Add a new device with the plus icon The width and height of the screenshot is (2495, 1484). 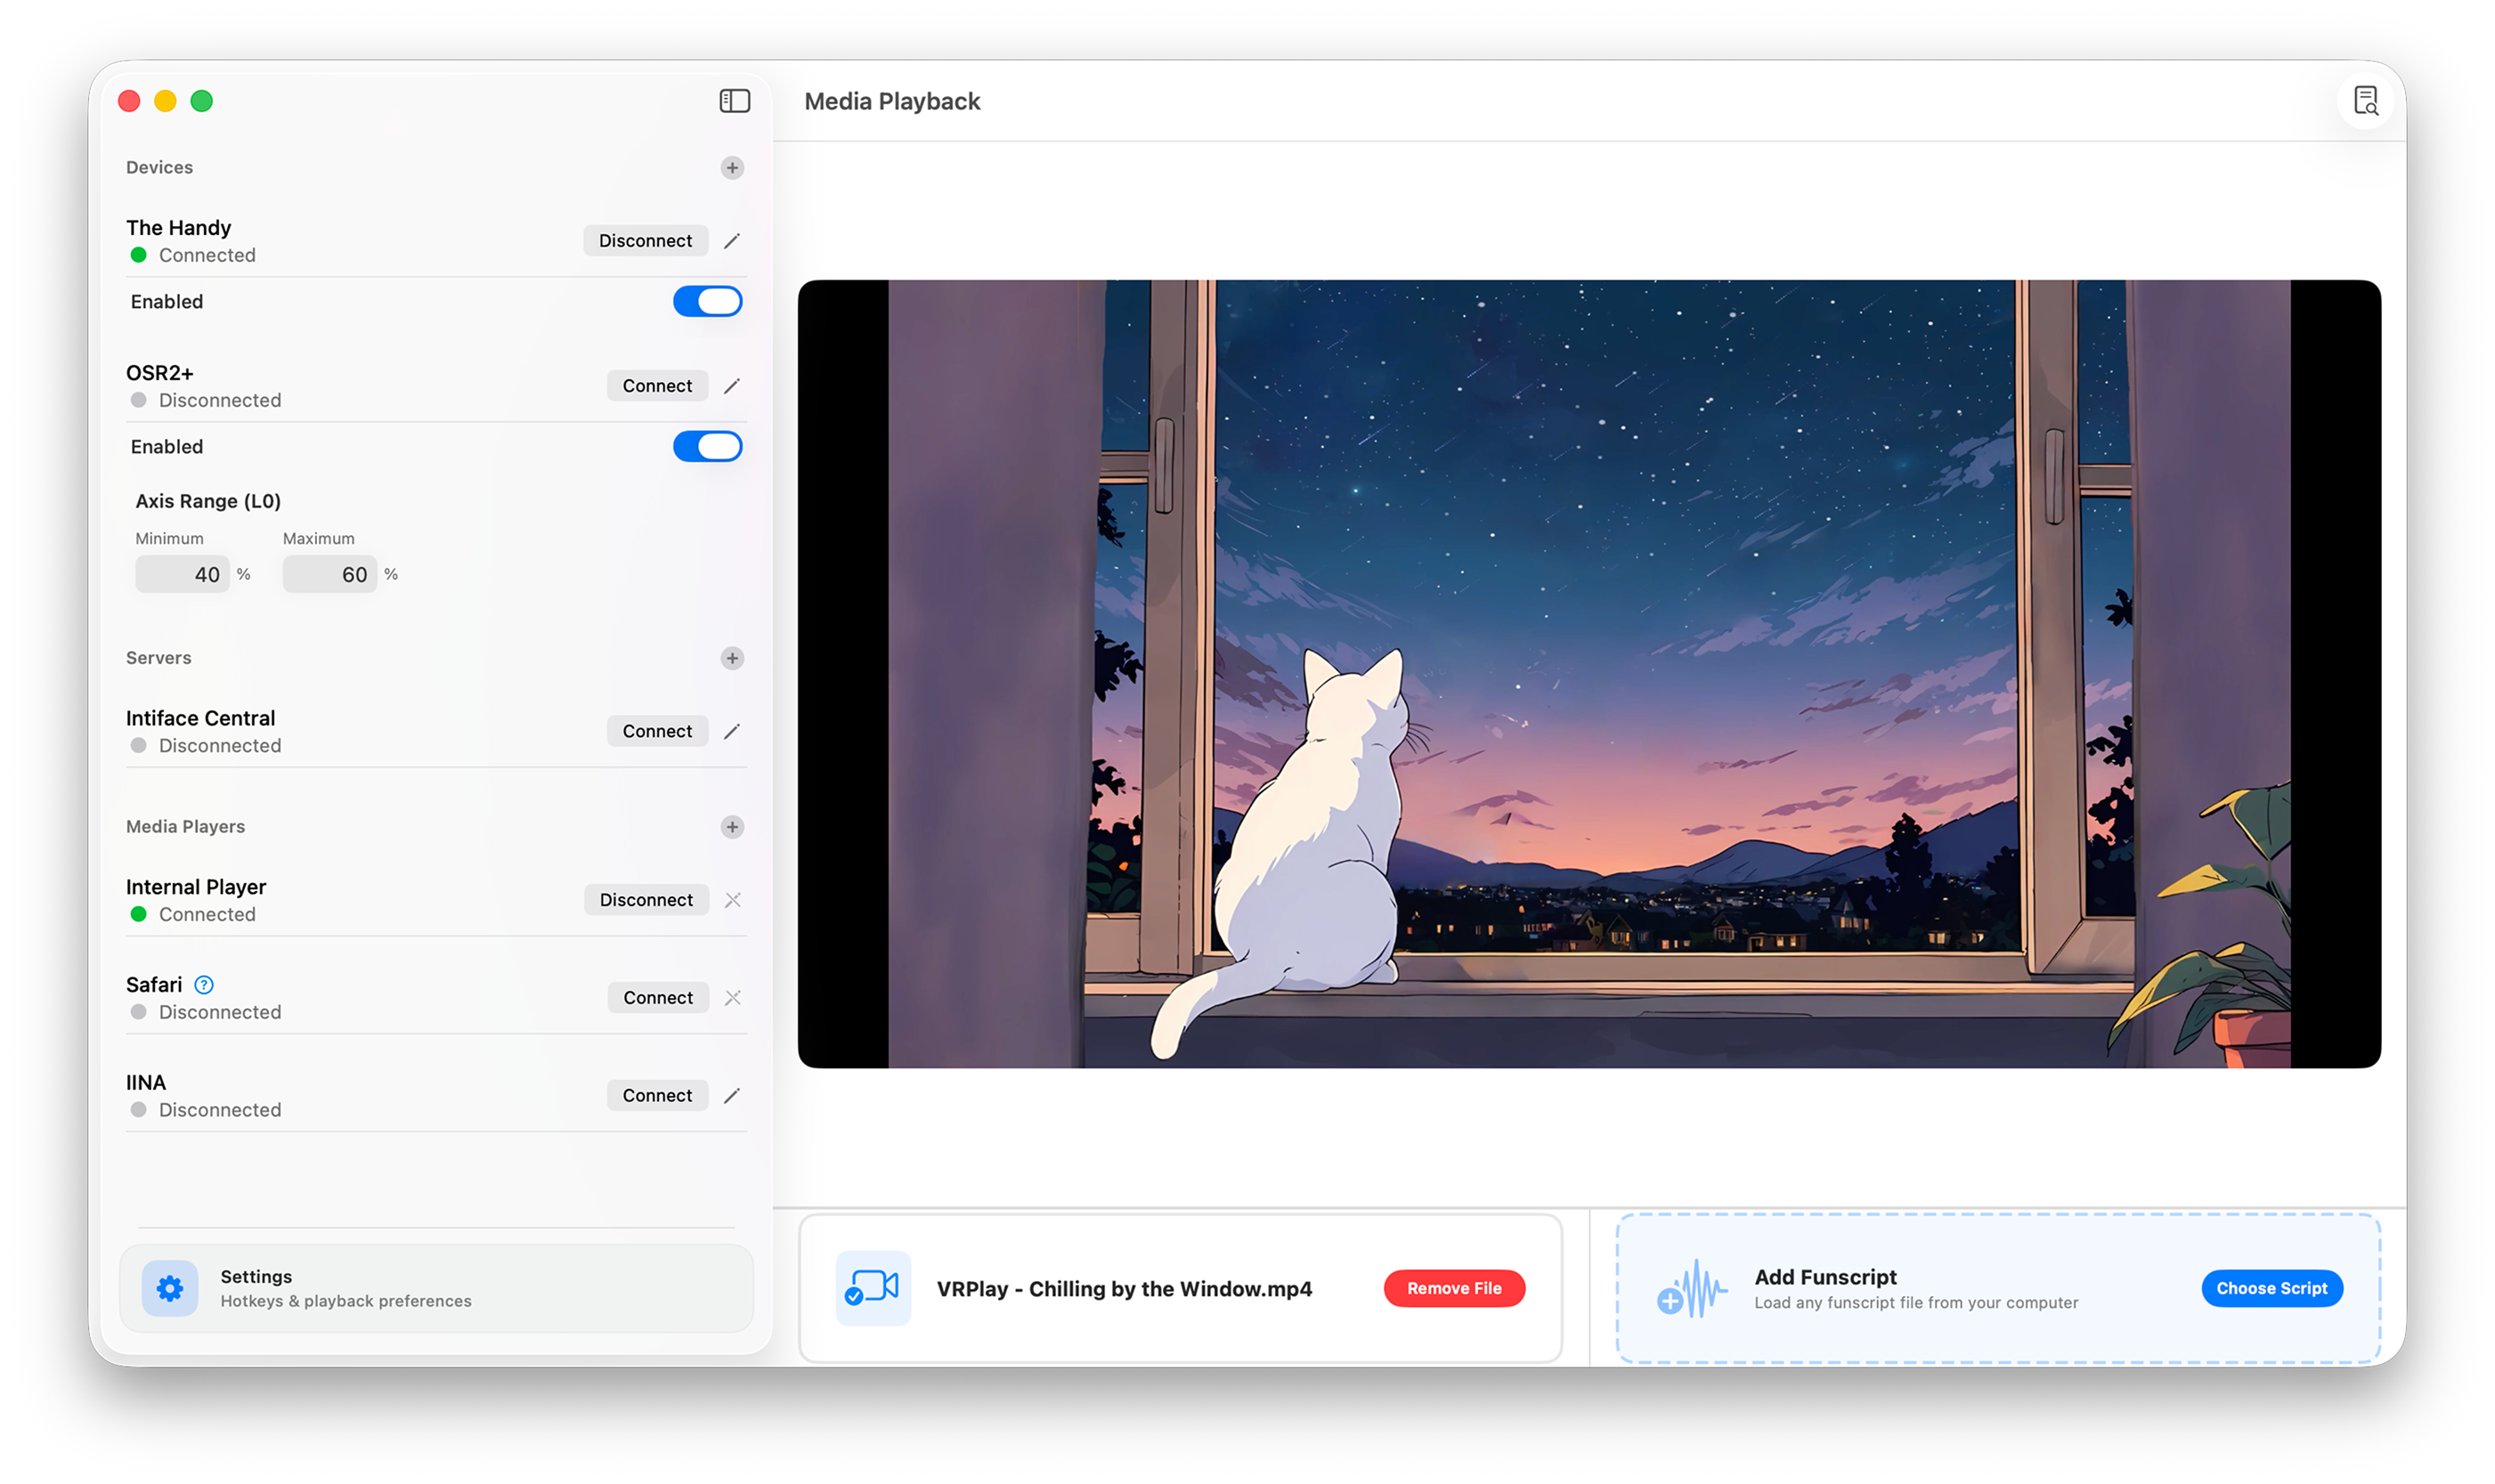733,167
